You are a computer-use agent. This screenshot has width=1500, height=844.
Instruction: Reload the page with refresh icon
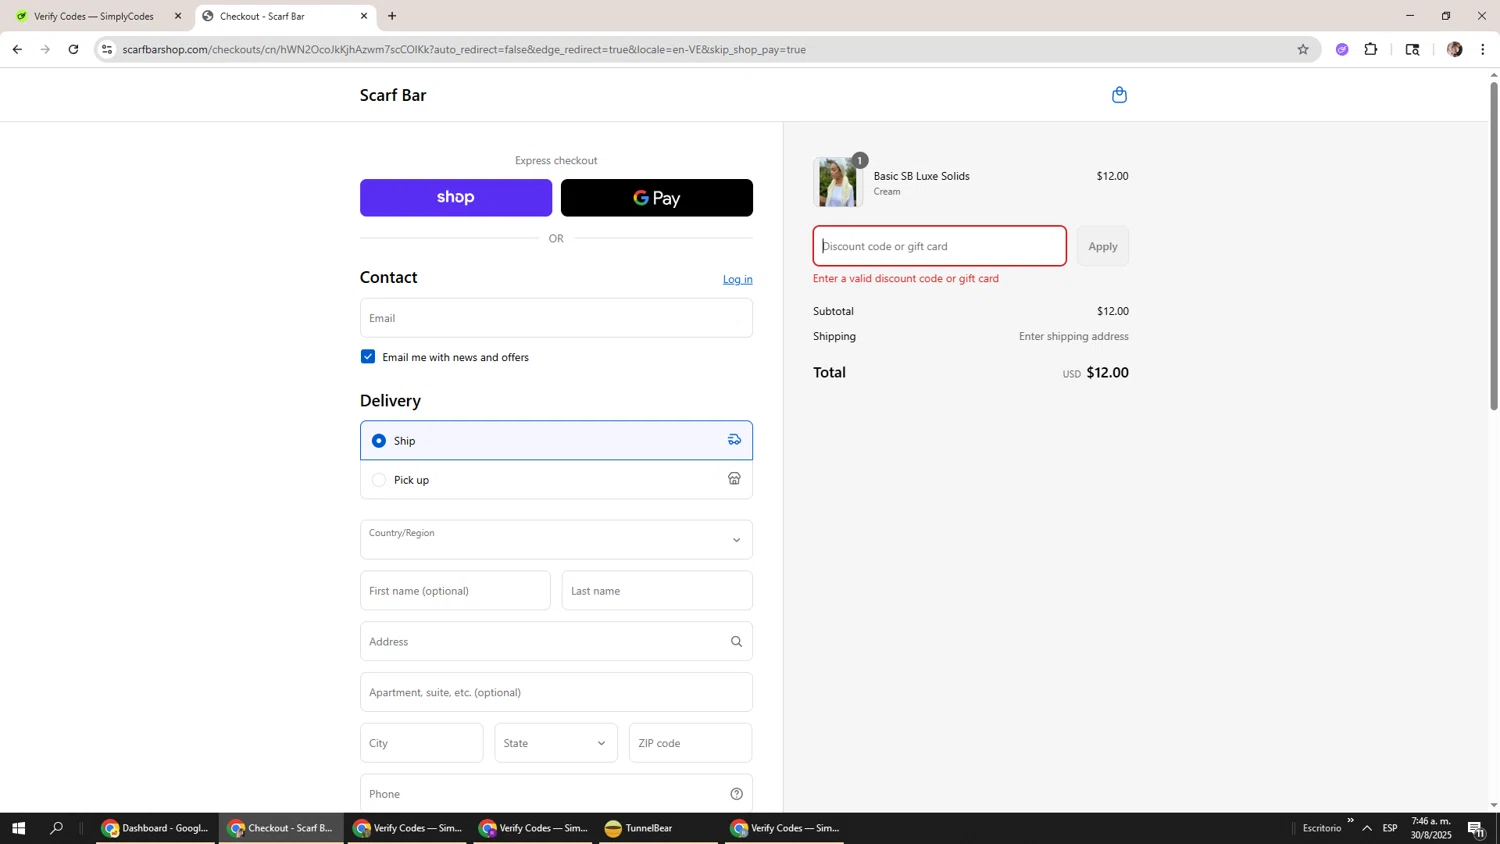[73, 49]
